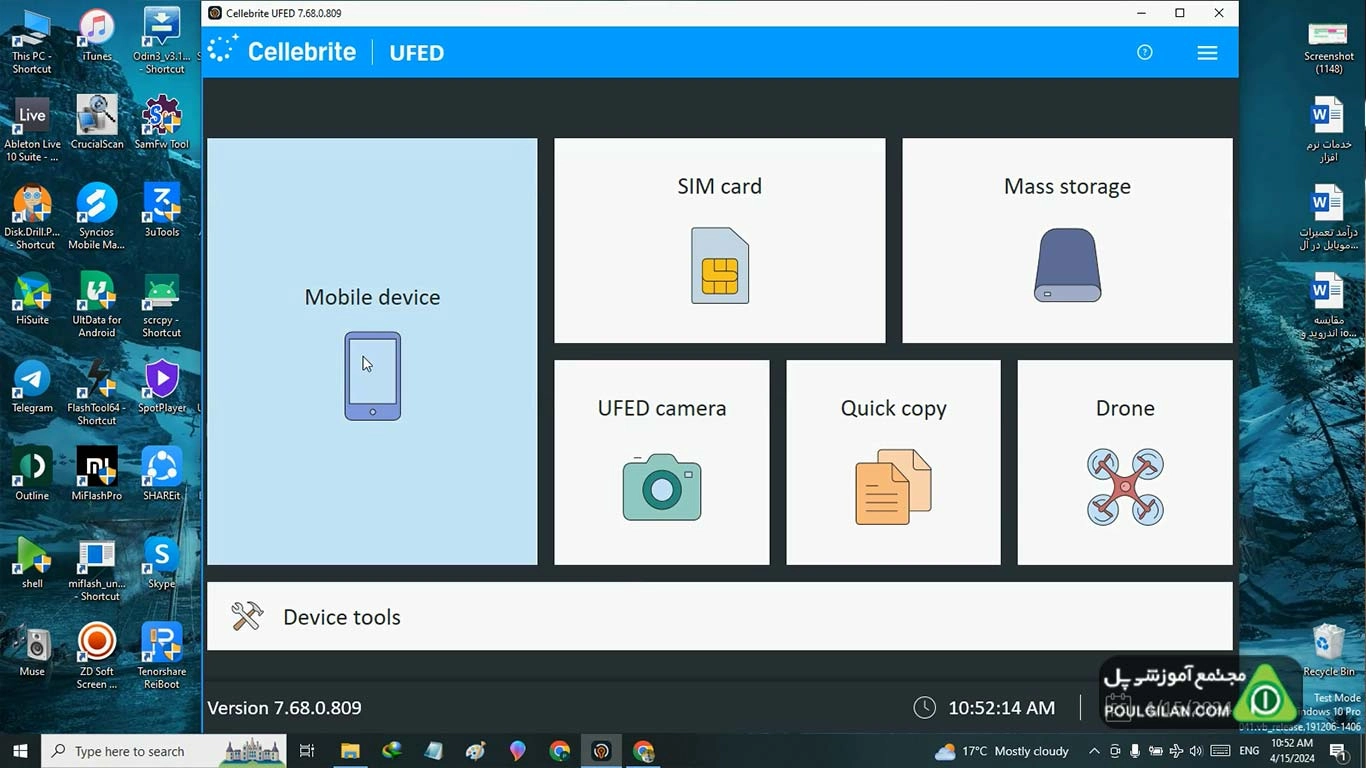Open the Mass storage tile
This screenshot has width=1366, height=768.
click(x=1067, y=240)
